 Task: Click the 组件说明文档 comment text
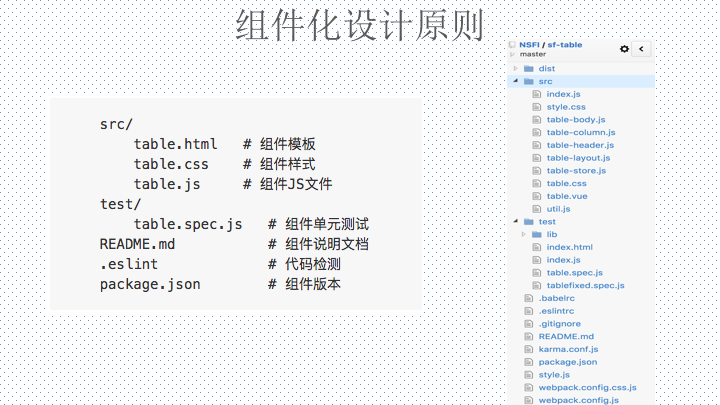pos(327,244)
